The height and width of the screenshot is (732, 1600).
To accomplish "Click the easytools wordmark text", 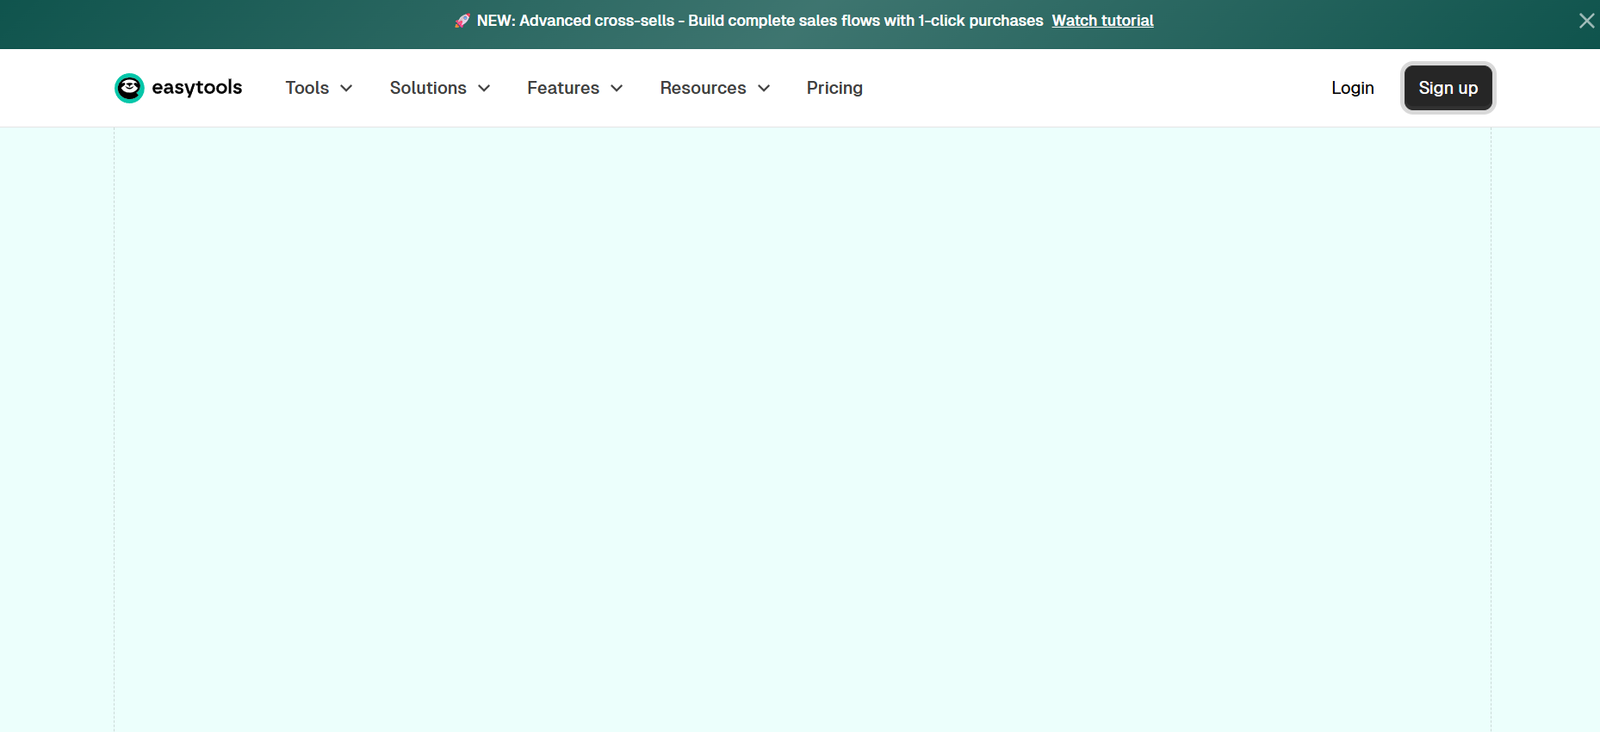I will (x=197, y=88).
